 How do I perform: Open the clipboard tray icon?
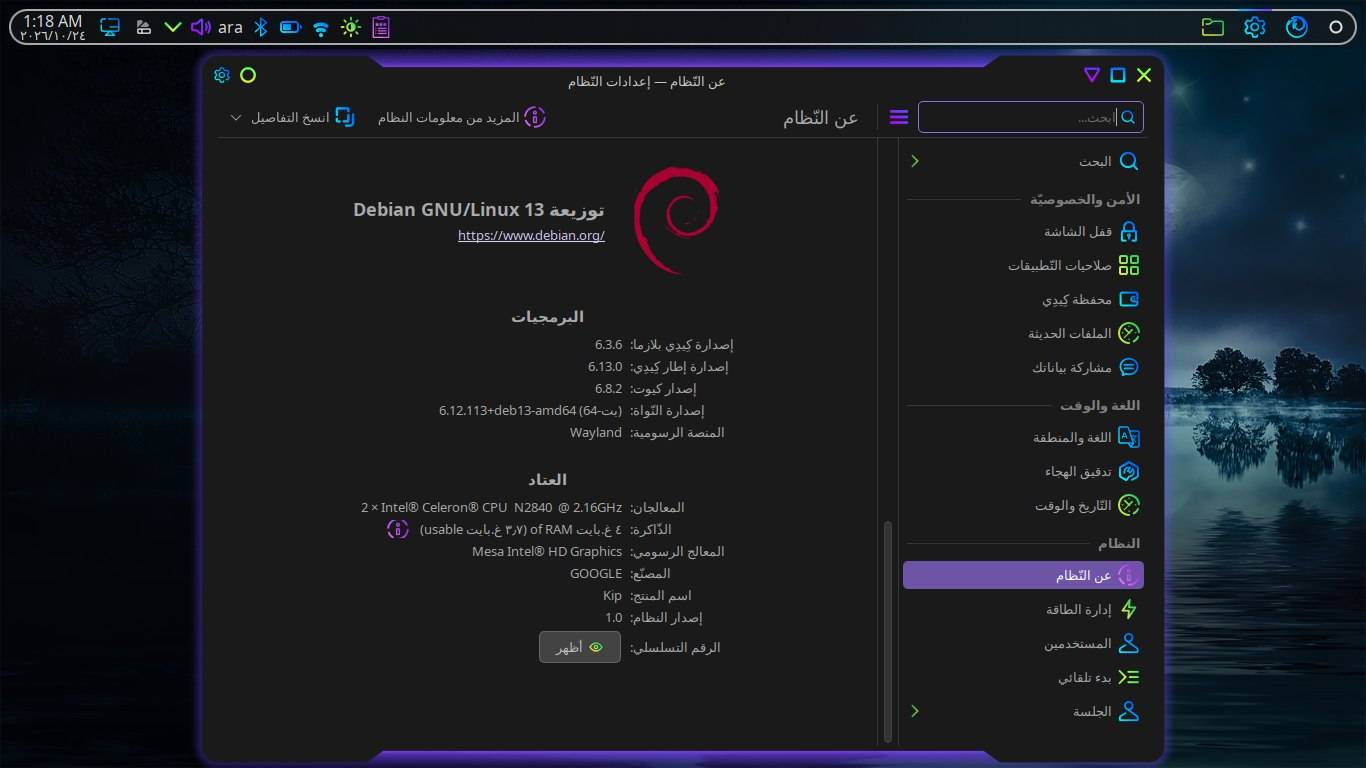380,27
